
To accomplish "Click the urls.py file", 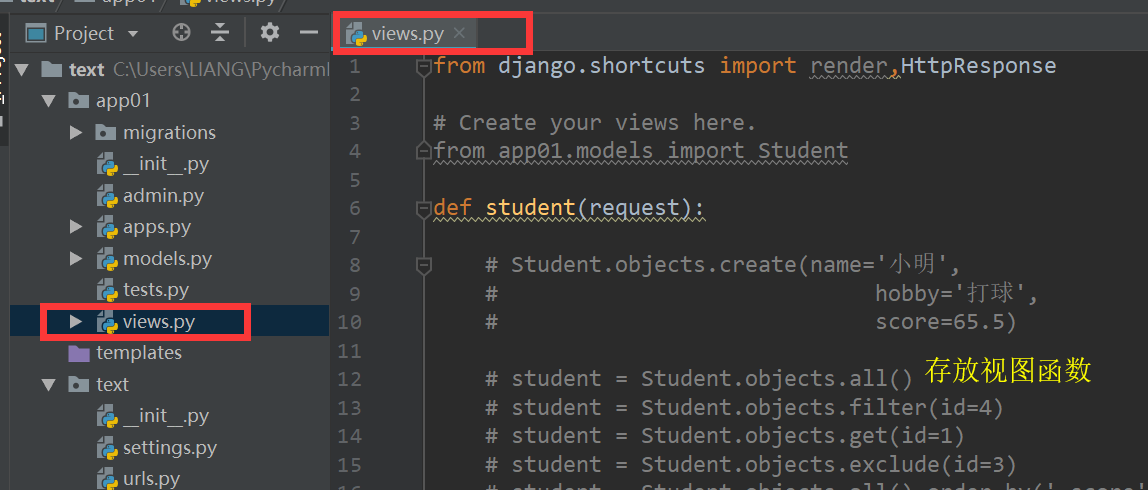I will pyautogui.click(x=151, y=479).
